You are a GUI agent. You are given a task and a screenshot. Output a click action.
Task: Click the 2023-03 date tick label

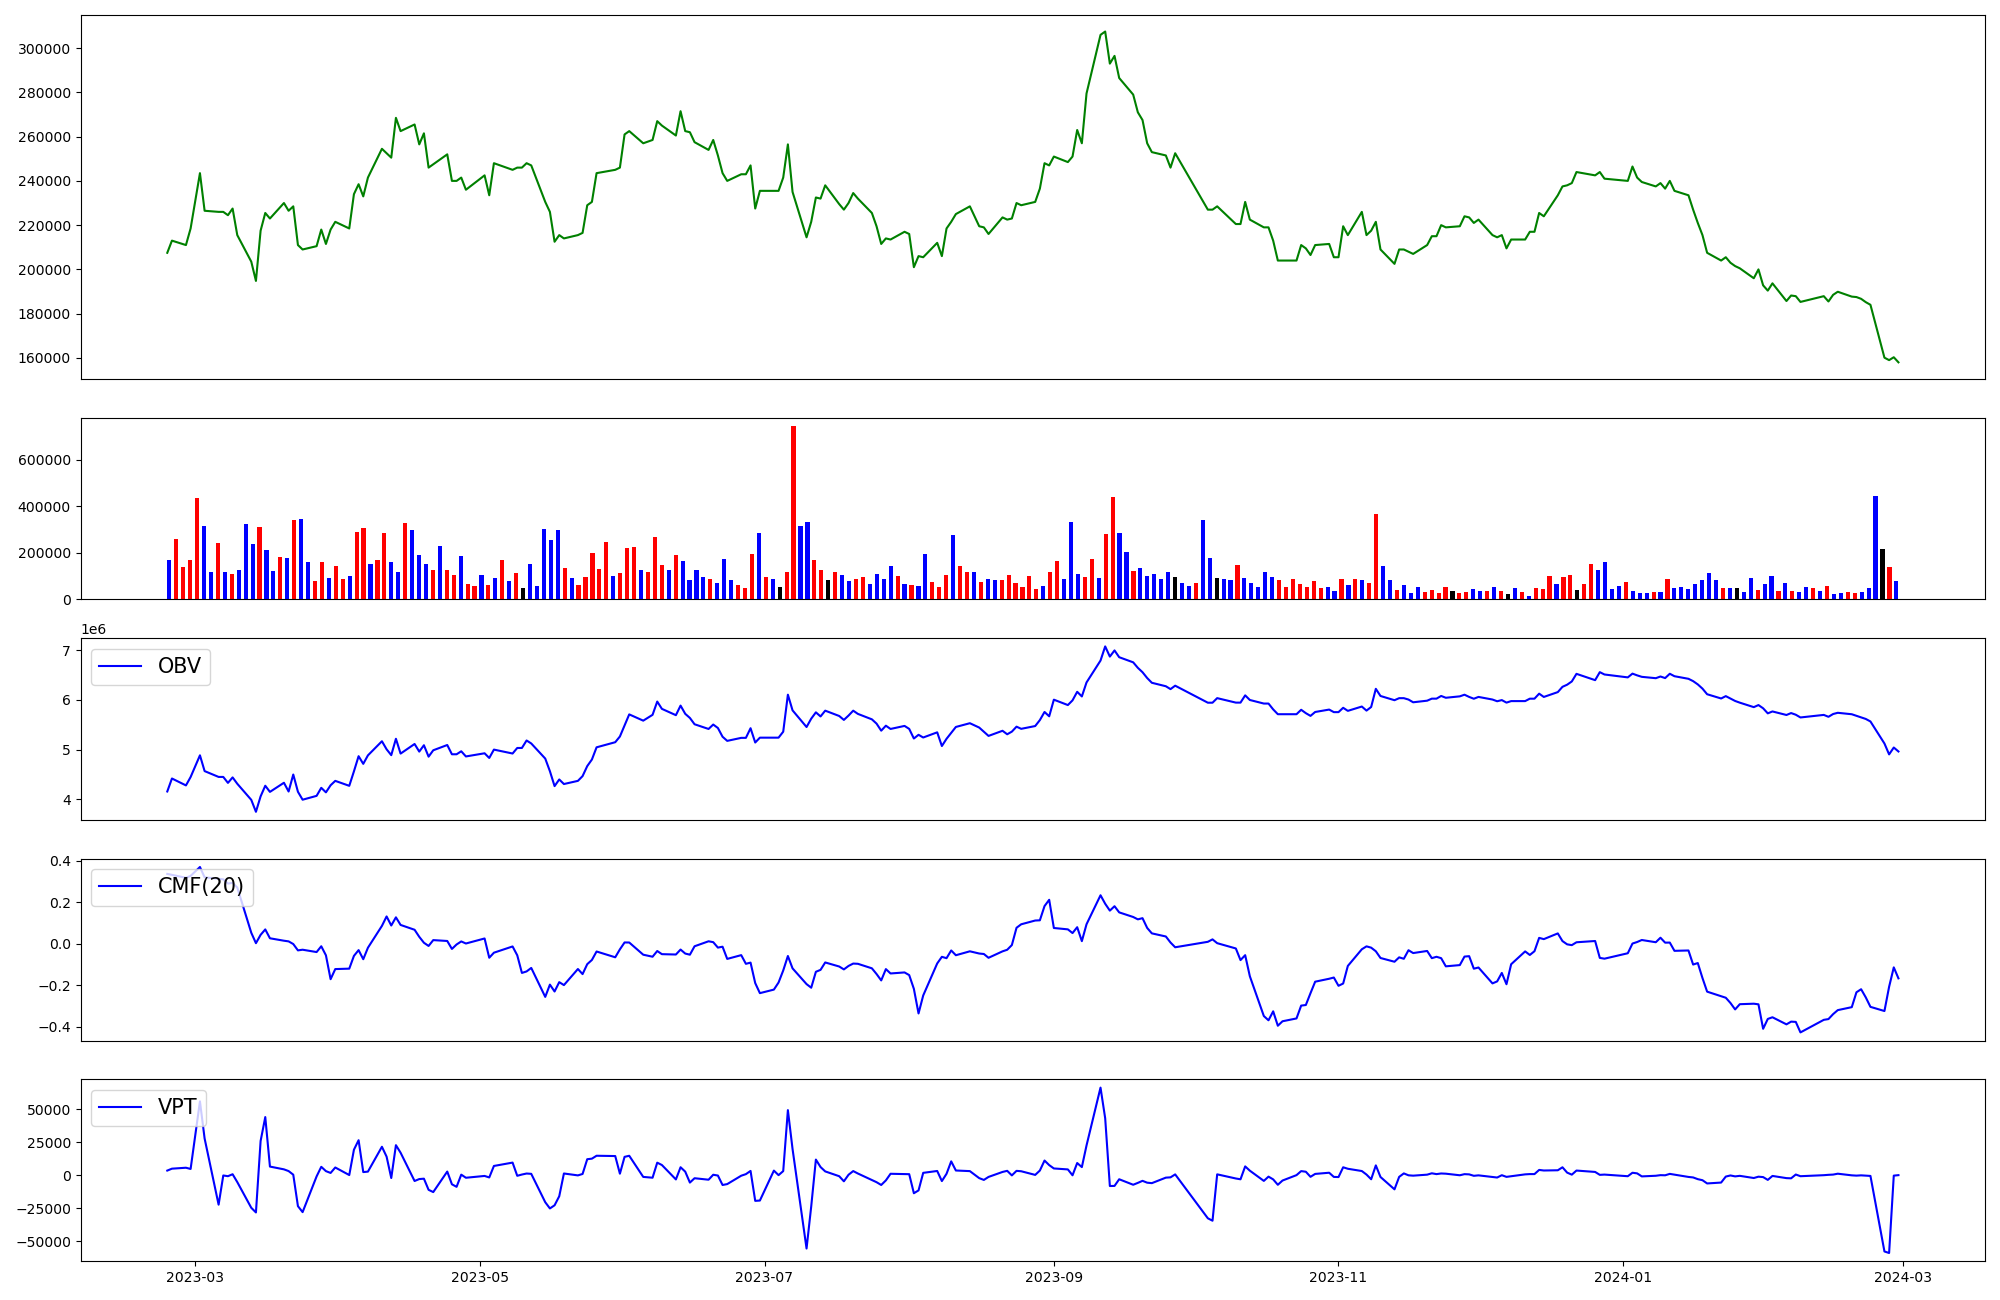click(x=195, y=1277)
